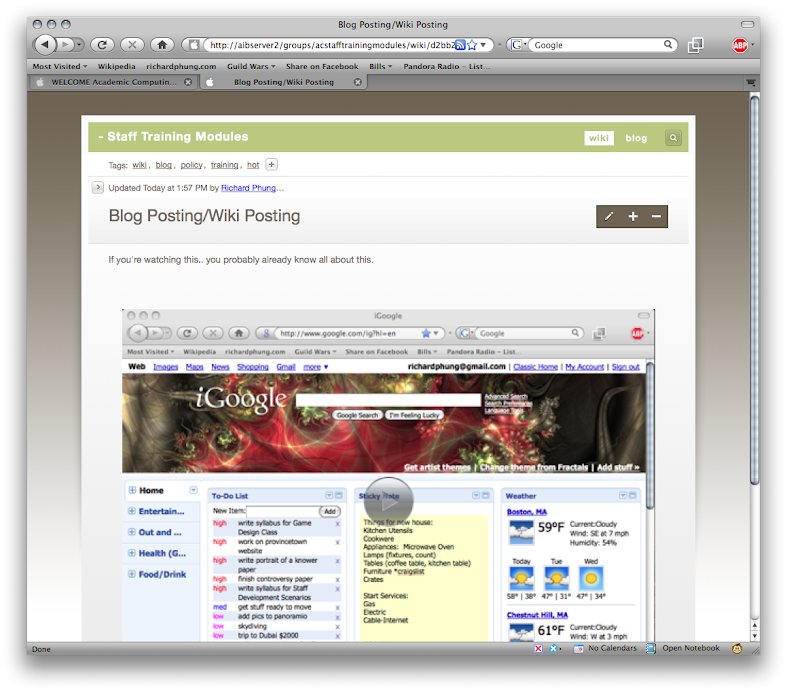Click the 'policy' tag link
The image size is (787, 692).
click(191, 165)
